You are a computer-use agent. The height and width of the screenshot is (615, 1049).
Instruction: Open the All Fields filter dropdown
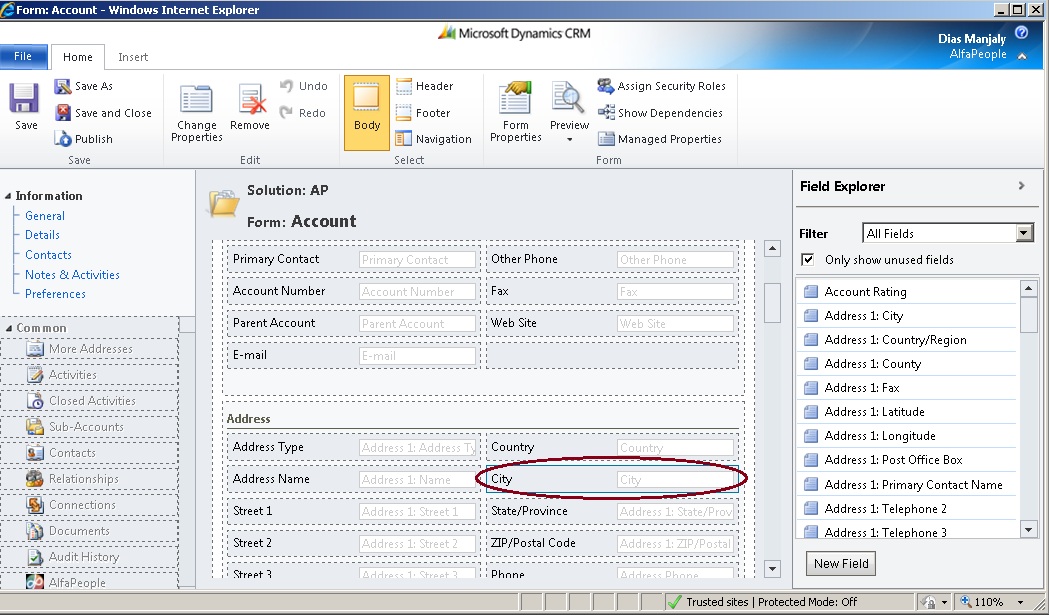1024,234
